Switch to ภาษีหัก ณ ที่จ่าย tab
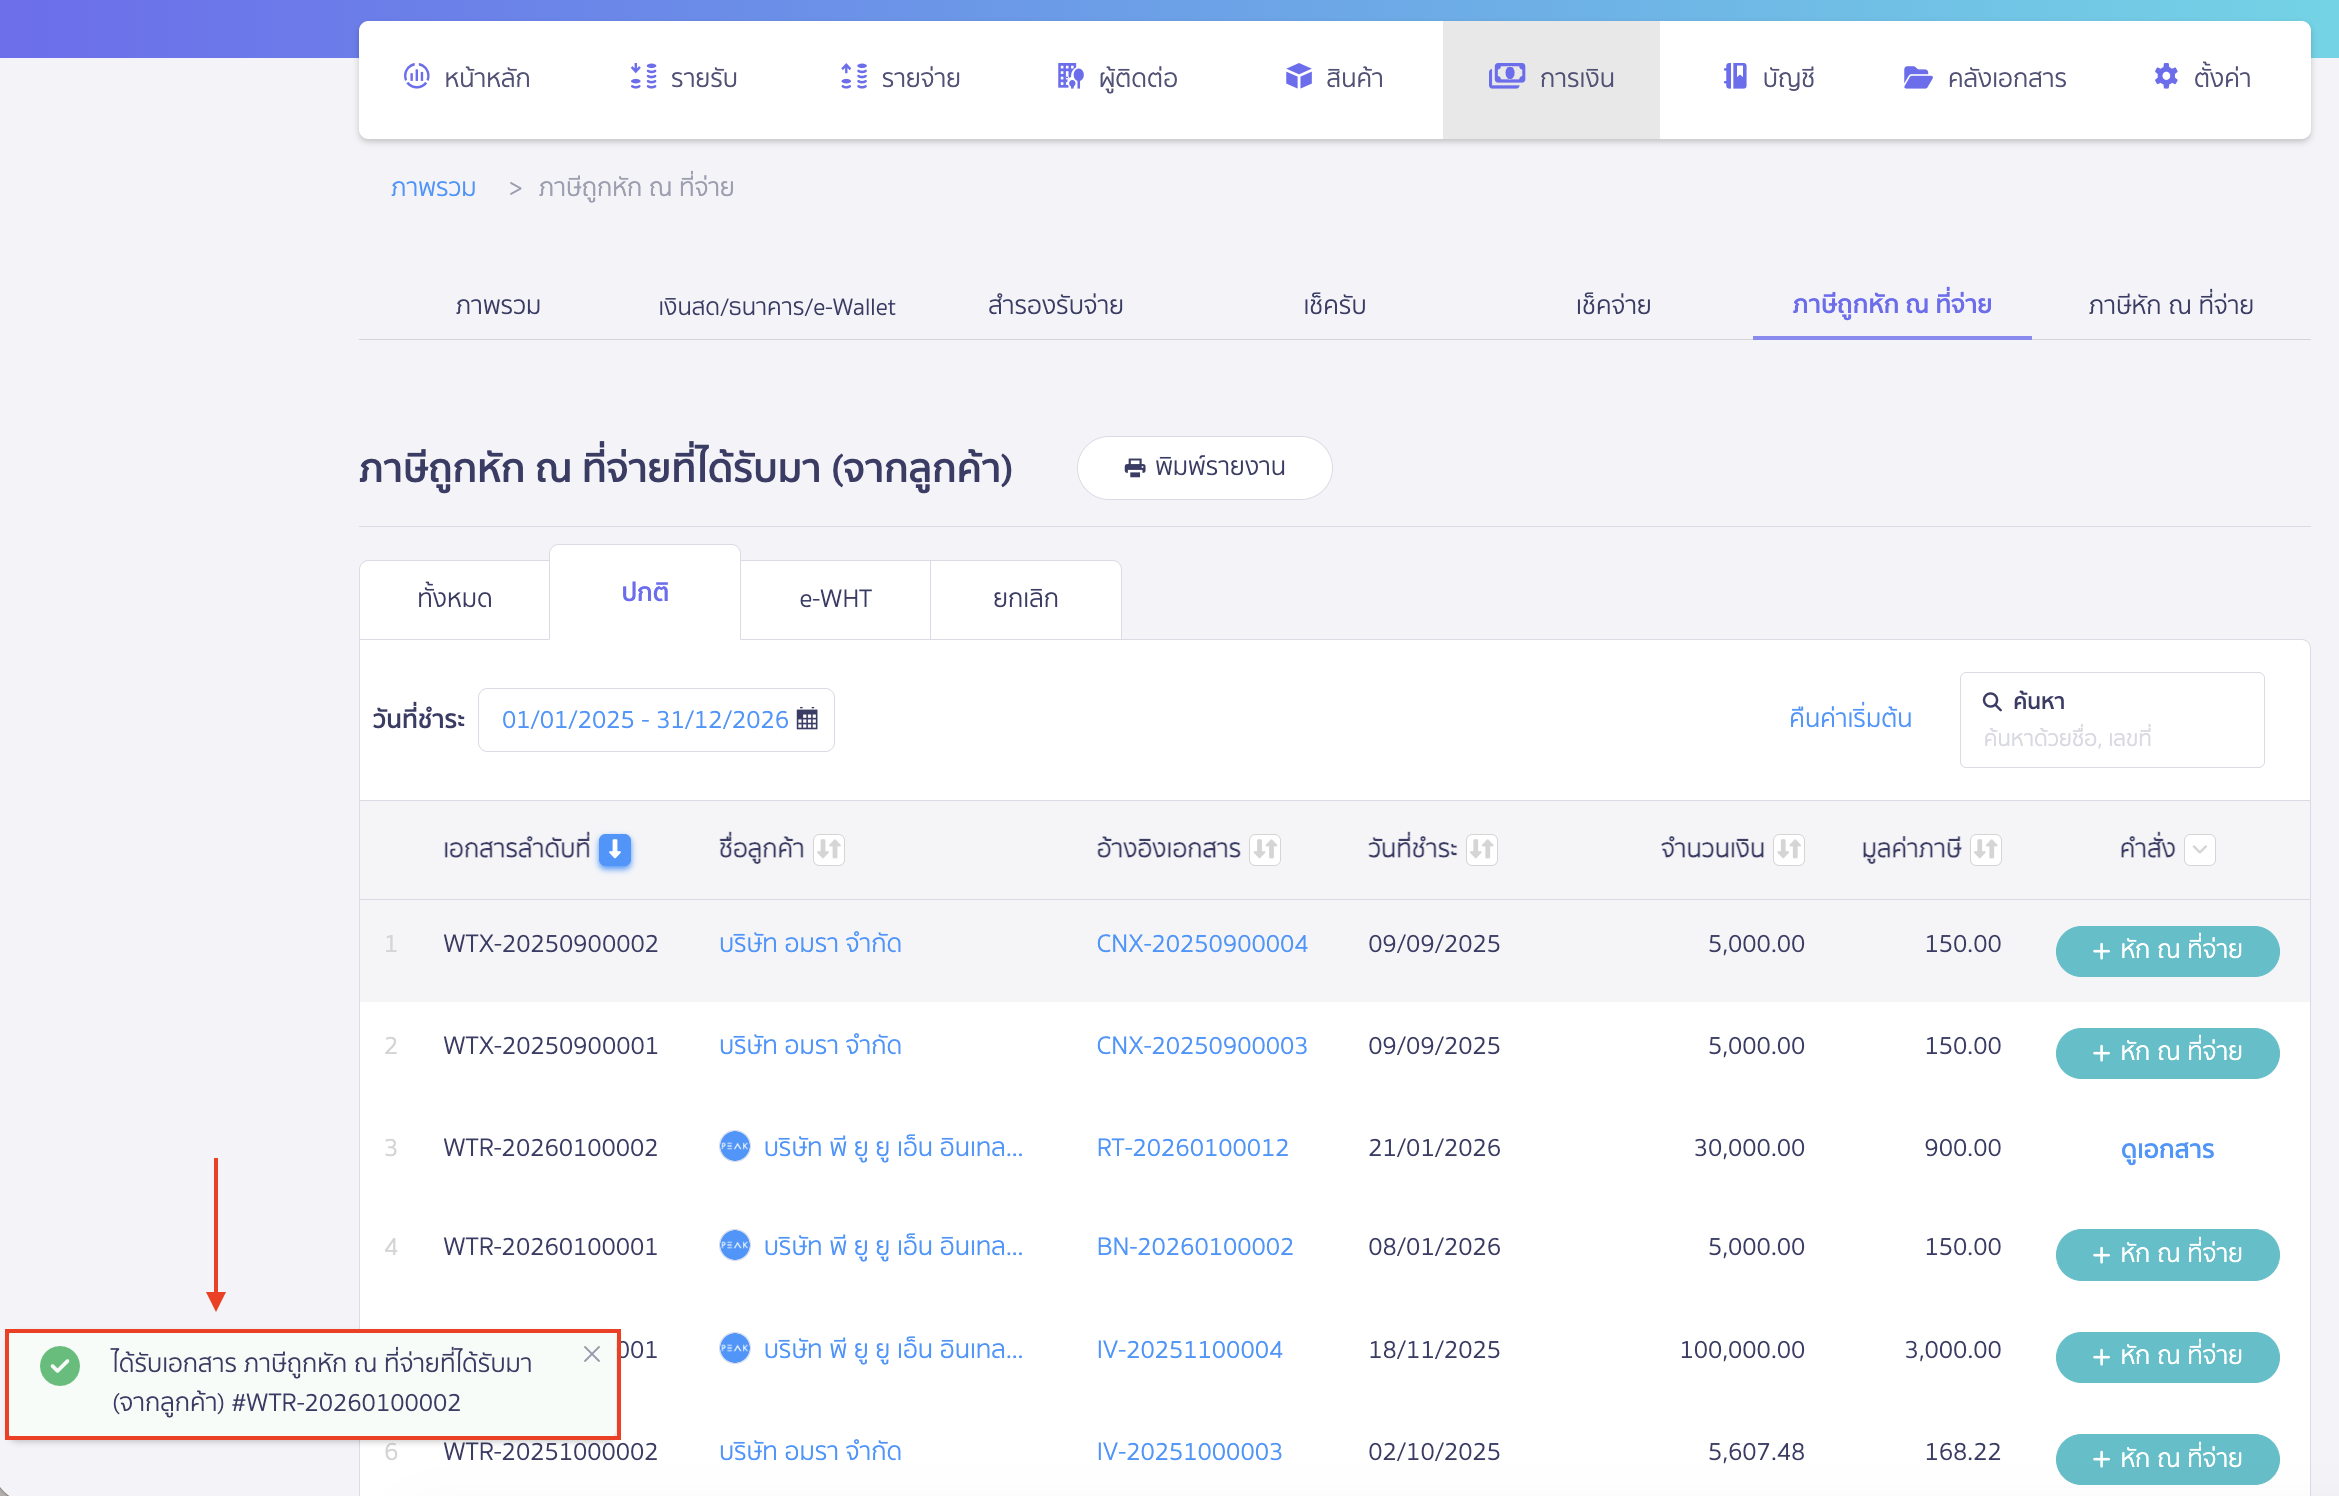The height and width of the screenshot is (1496, 2339). click(x=2170, y=305)
